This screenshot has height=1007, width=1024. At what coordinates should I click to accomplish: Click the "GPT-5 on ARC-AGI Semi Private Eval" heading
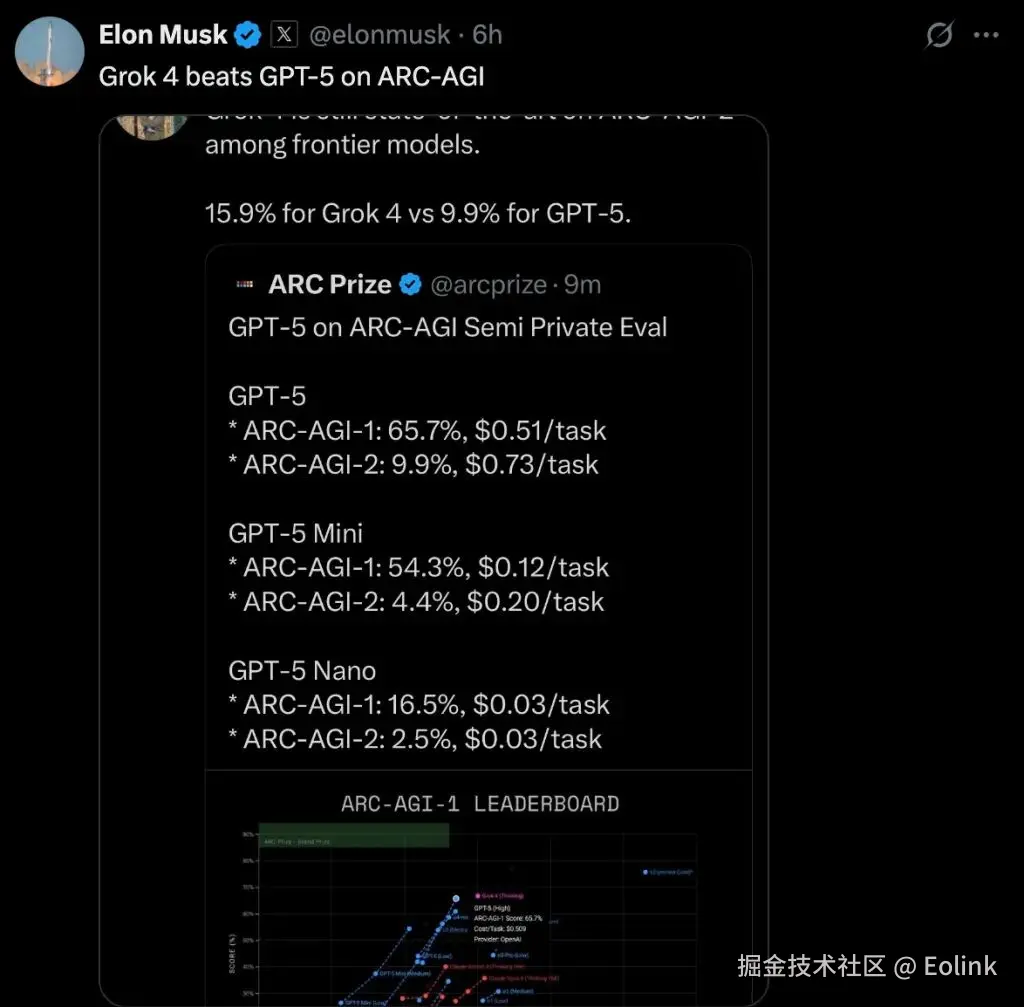[447, 327]
